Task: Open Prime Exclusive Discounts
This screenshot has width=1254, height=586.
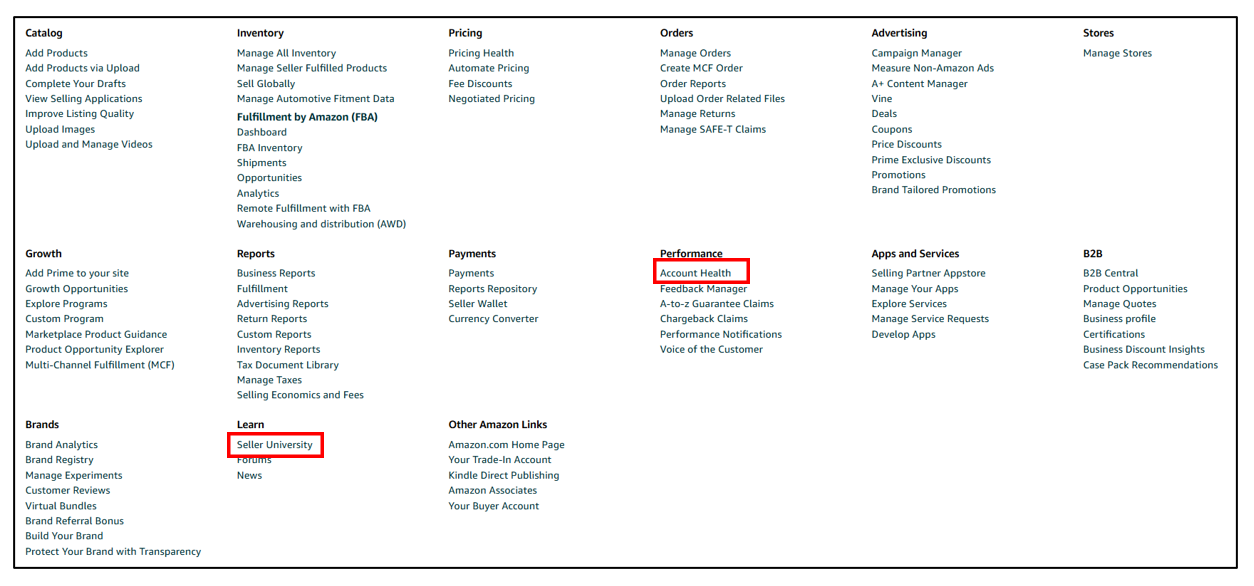Action: click(x=931, y=160)
